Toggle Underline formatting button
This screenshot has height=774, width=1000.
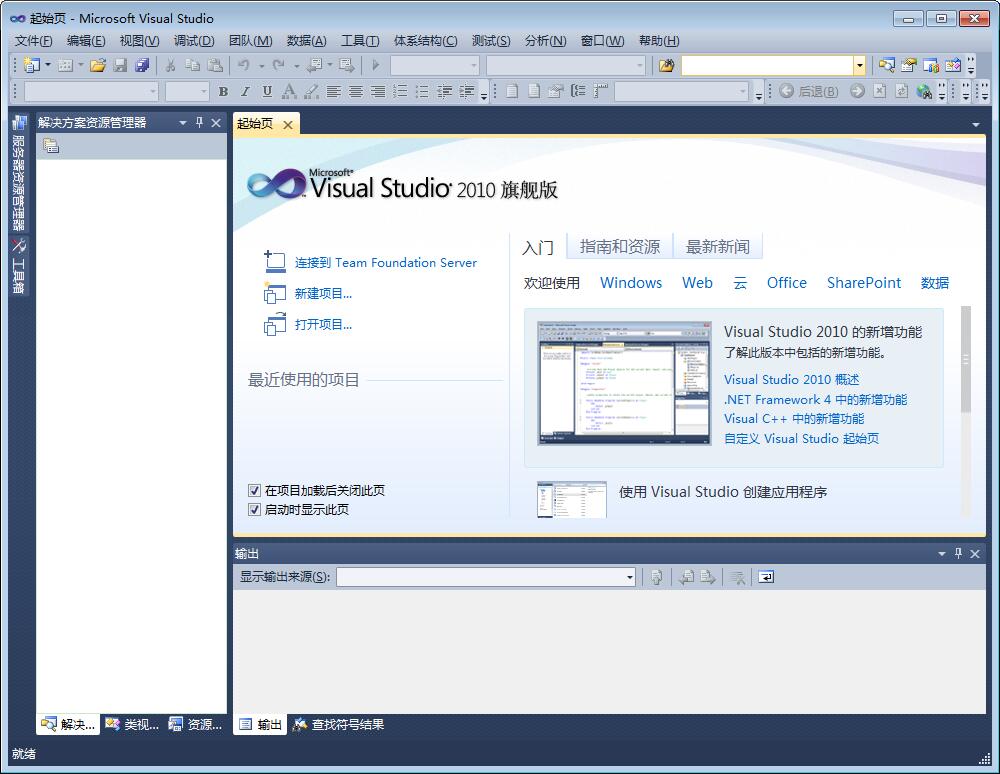[x=267, y=92]
